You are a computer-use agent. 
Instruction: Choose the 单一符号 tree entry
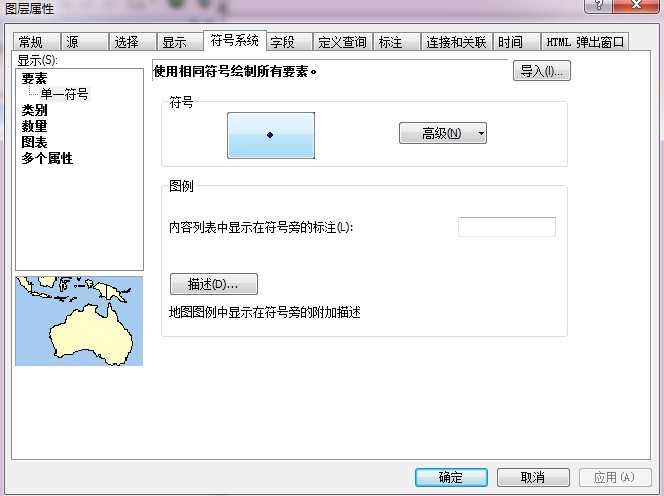64,94
